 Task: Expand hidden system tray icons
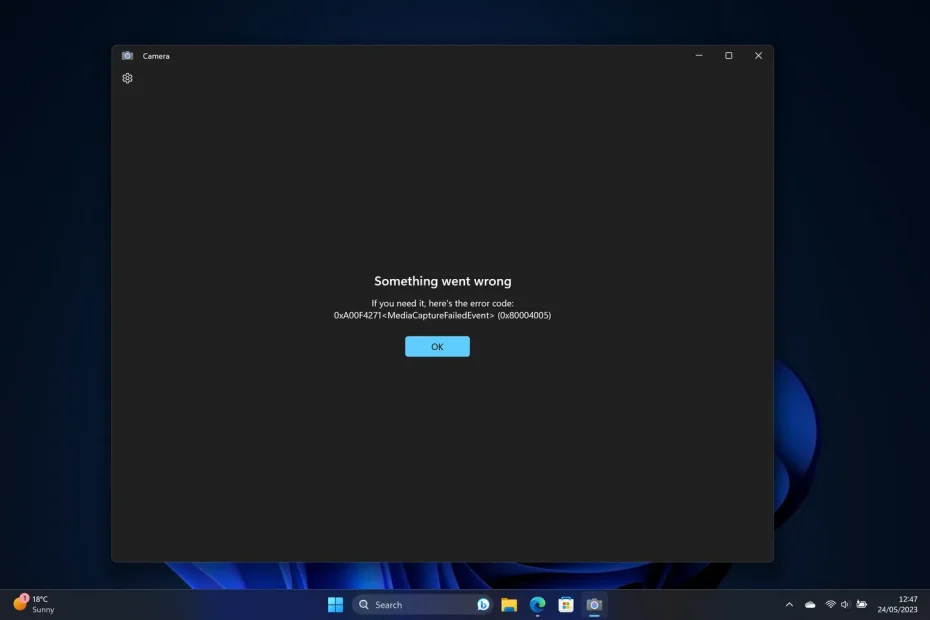(789, 604)
